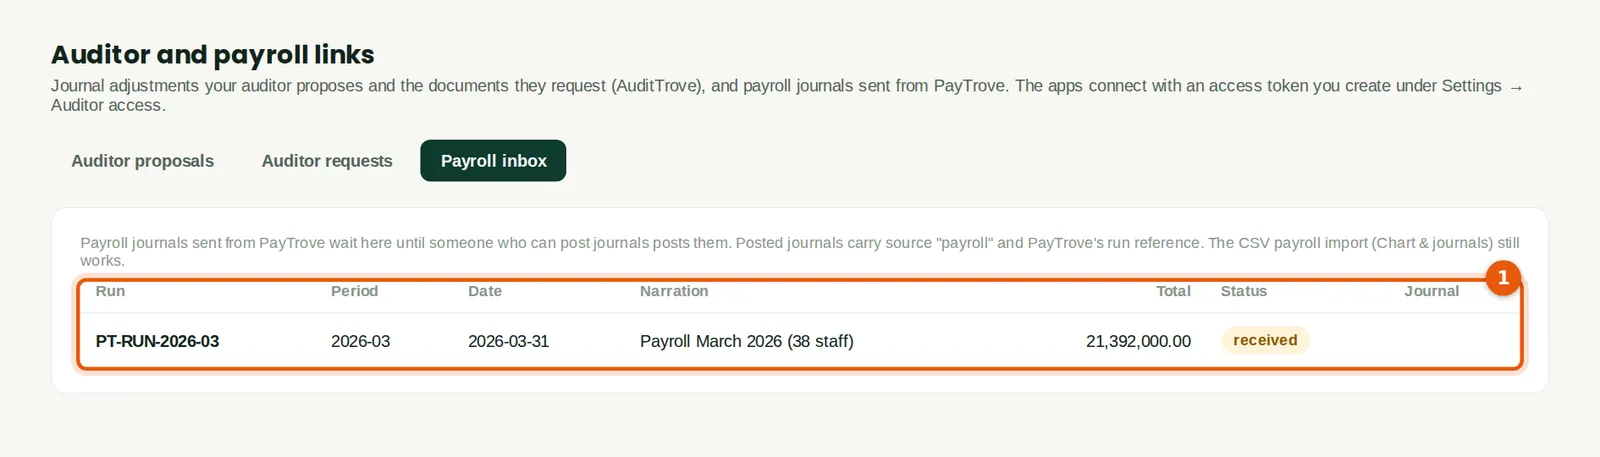
Task: Click the Auditor and payroll links heading
Action: click(x=213, y=54)
